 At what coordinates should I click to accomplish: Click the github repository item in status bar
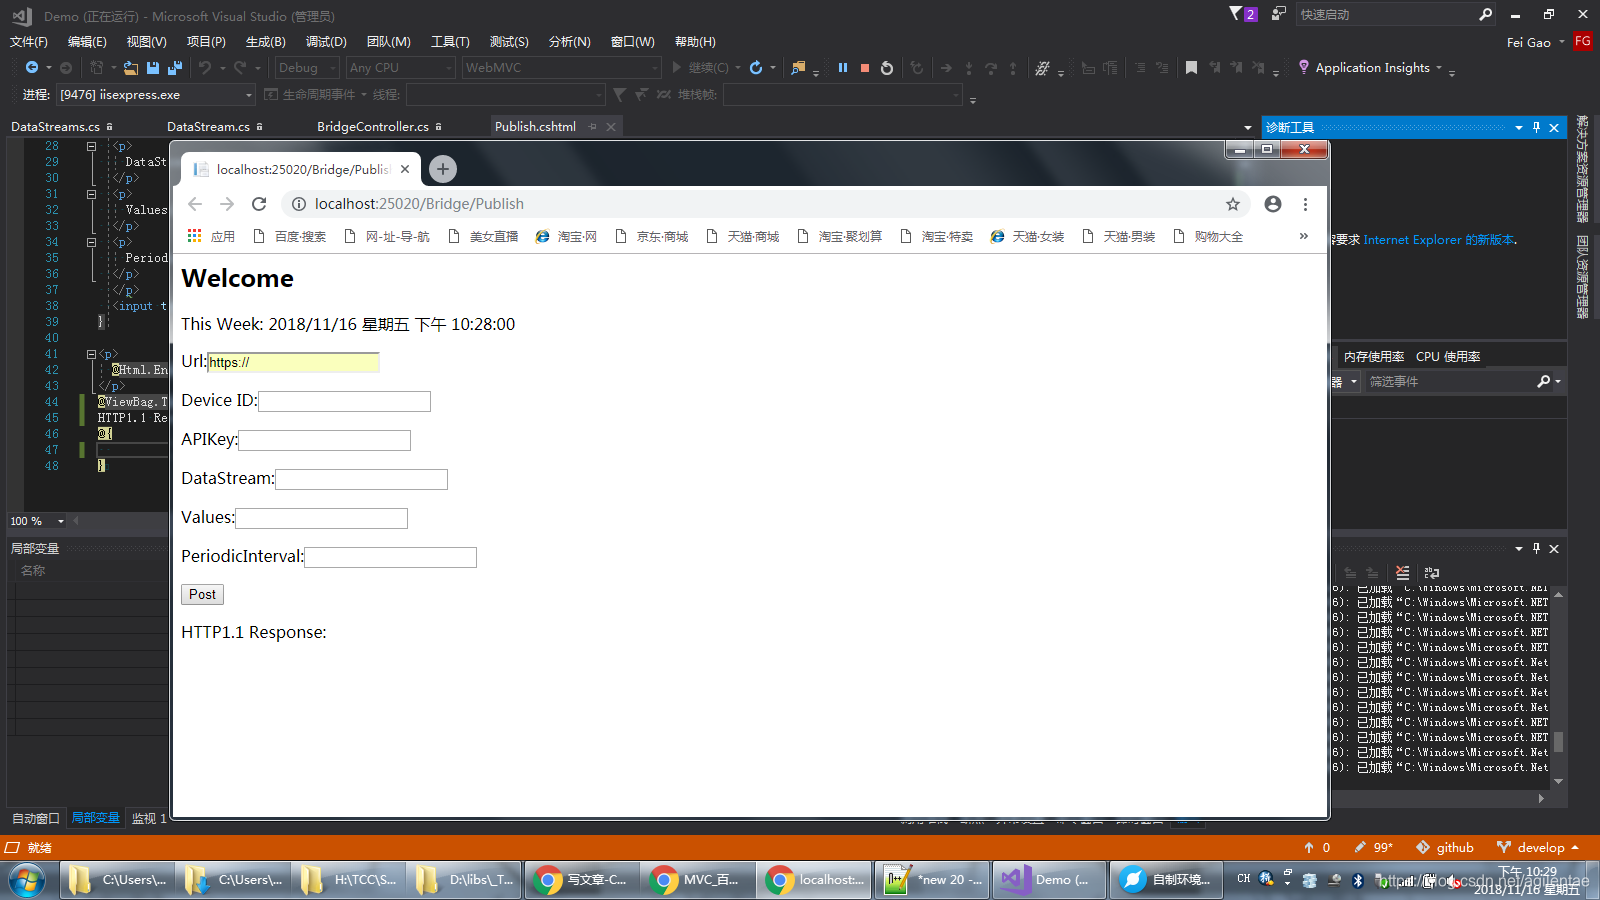(x=1445, y=847)
